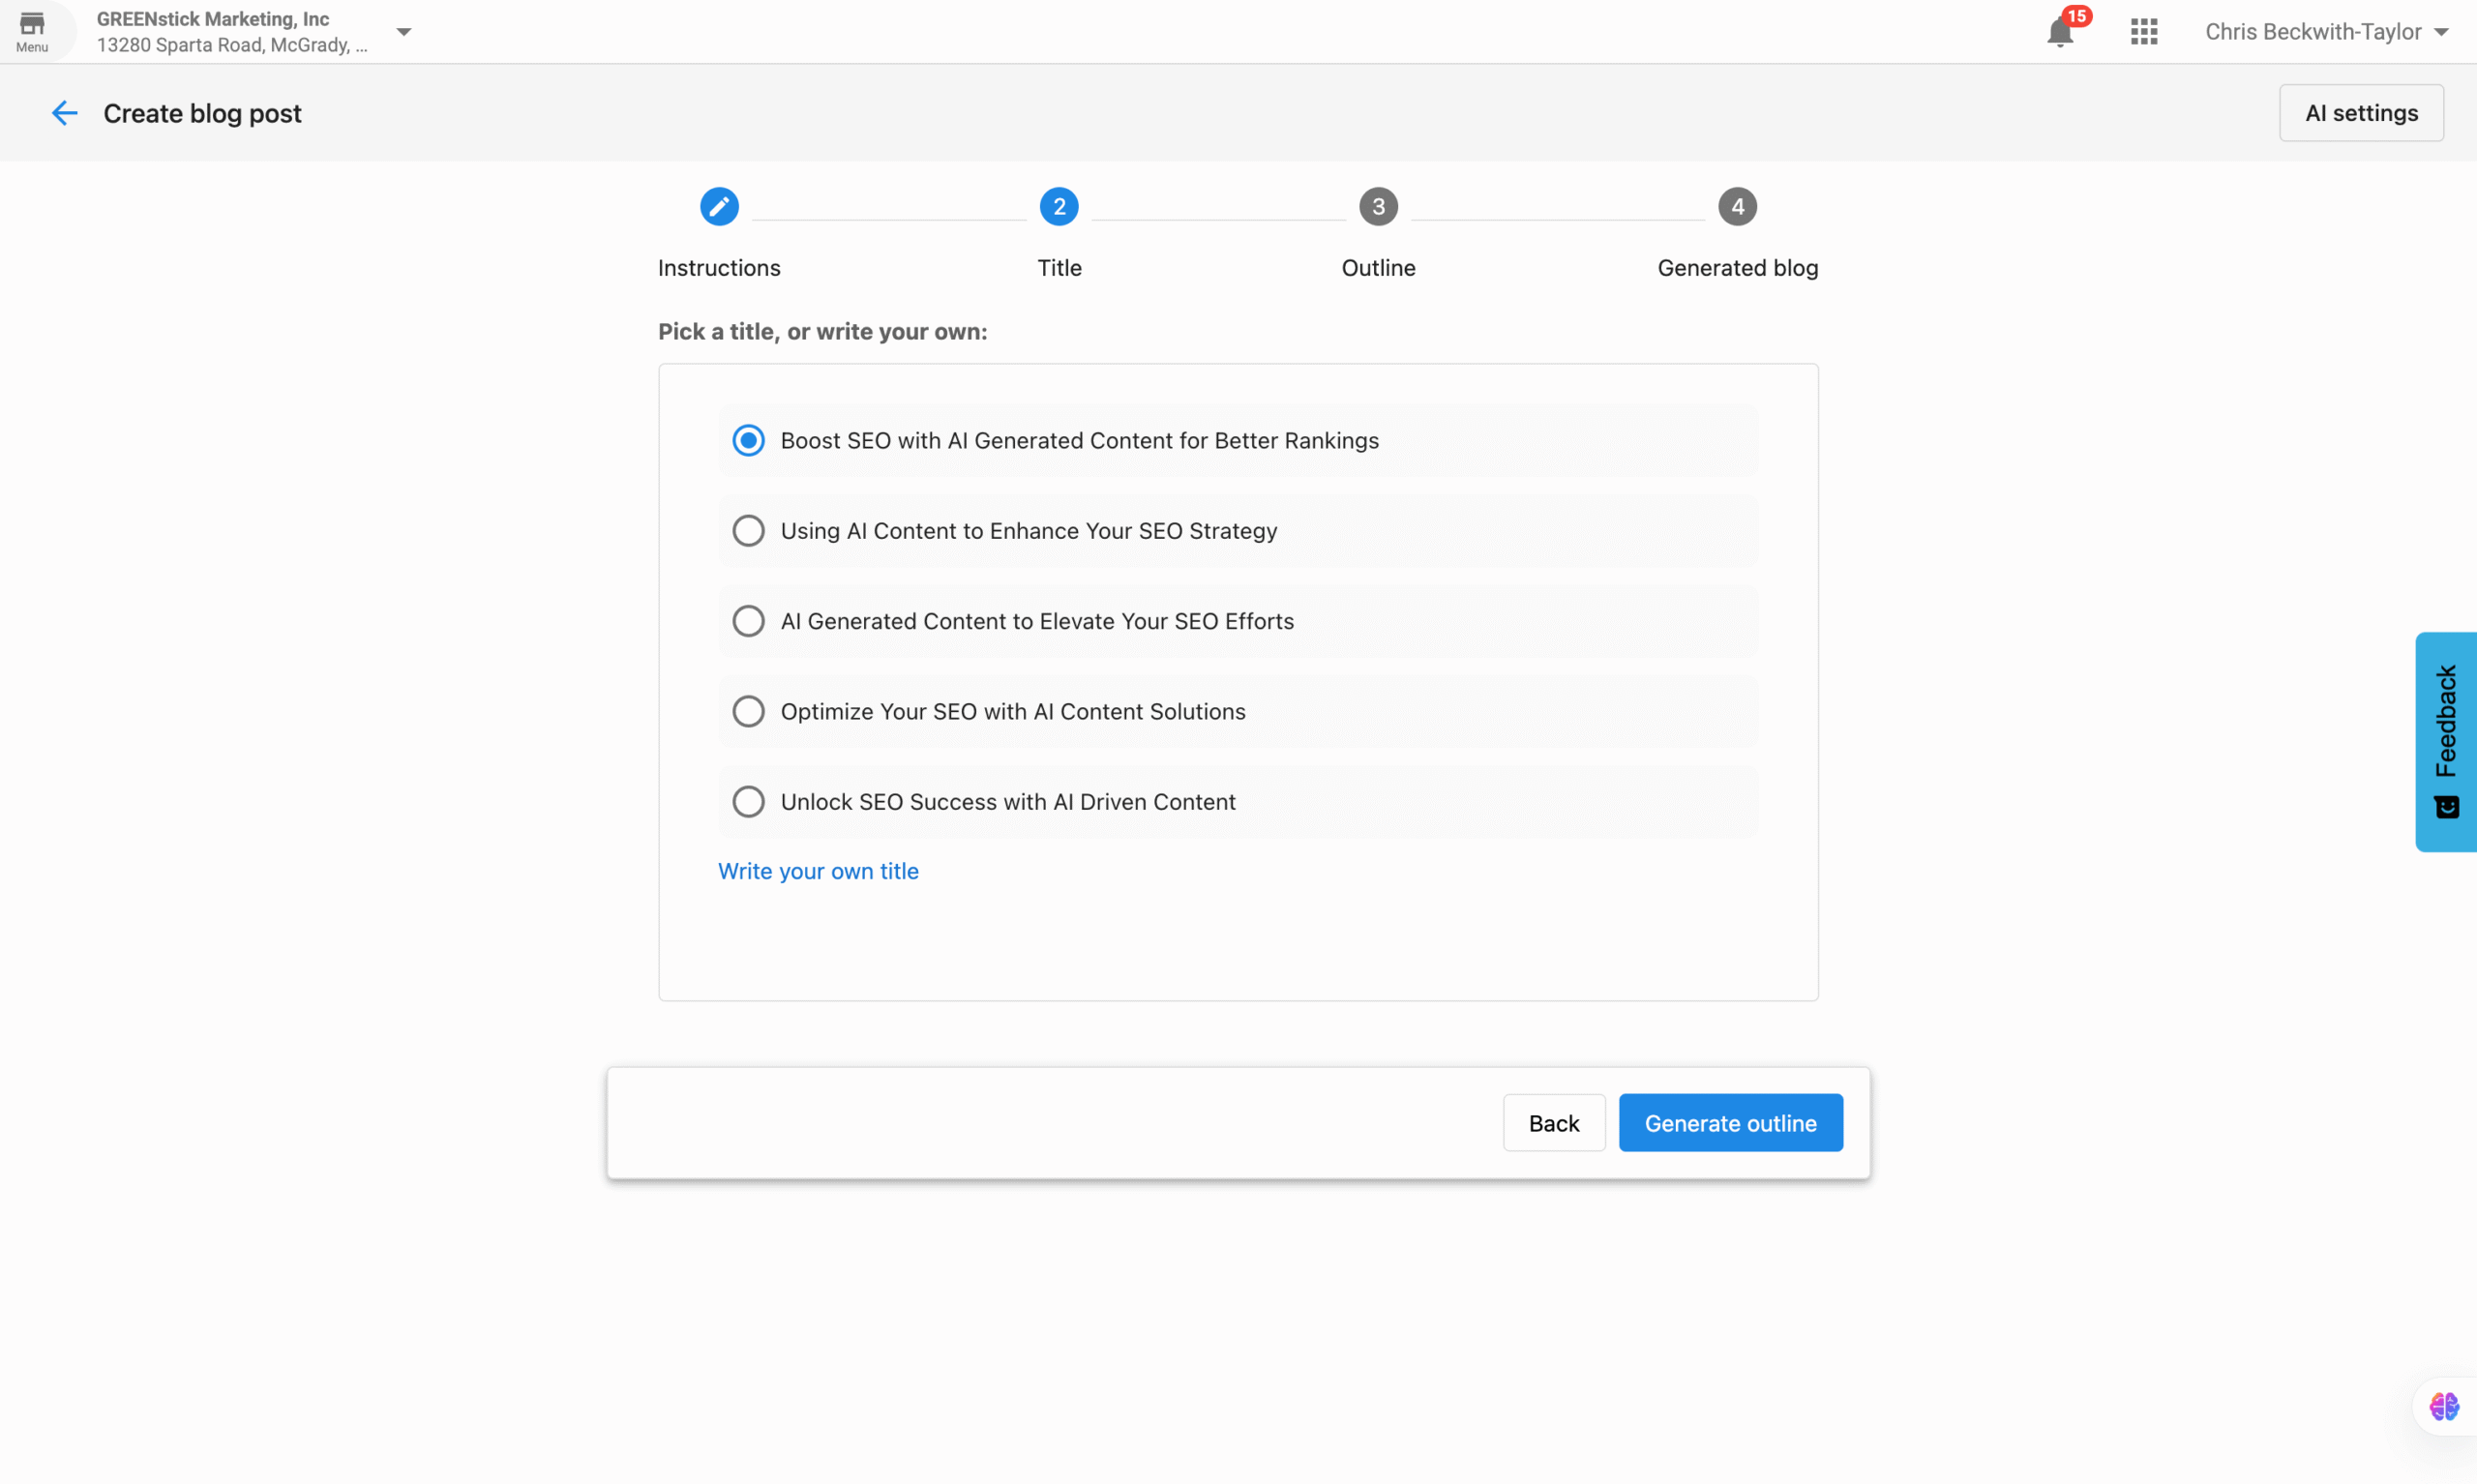Open Chris Beckwith-Taylor user menu
2477x1484 pixels.
click(x=2326, y=32)
